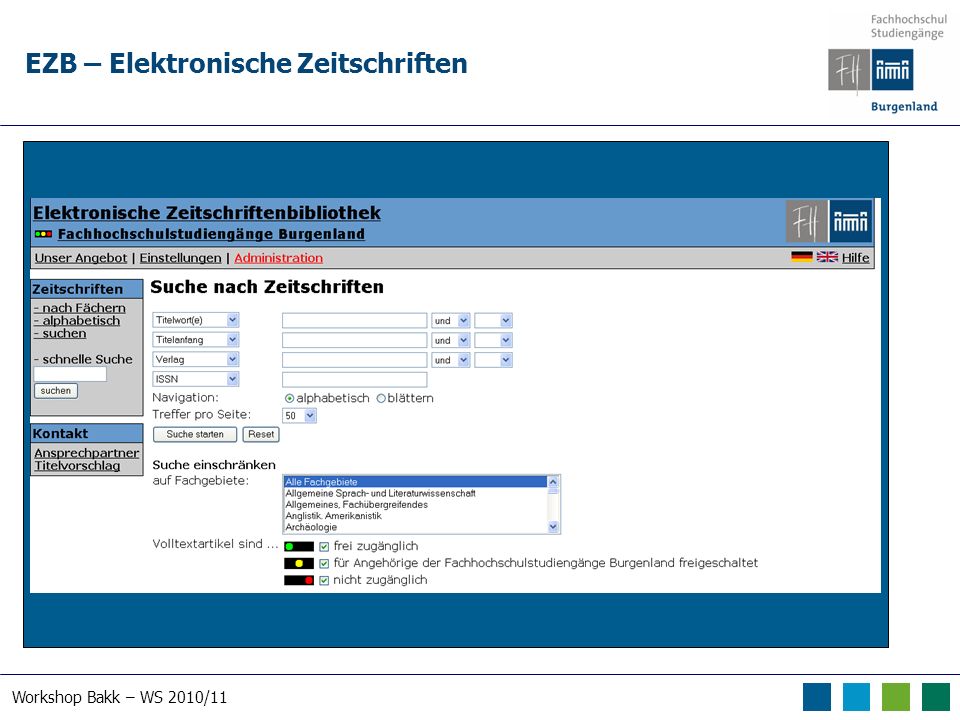
Task: Click the yellow traffic light indicator
Action: pyautogui.click(x=299, y=563)
